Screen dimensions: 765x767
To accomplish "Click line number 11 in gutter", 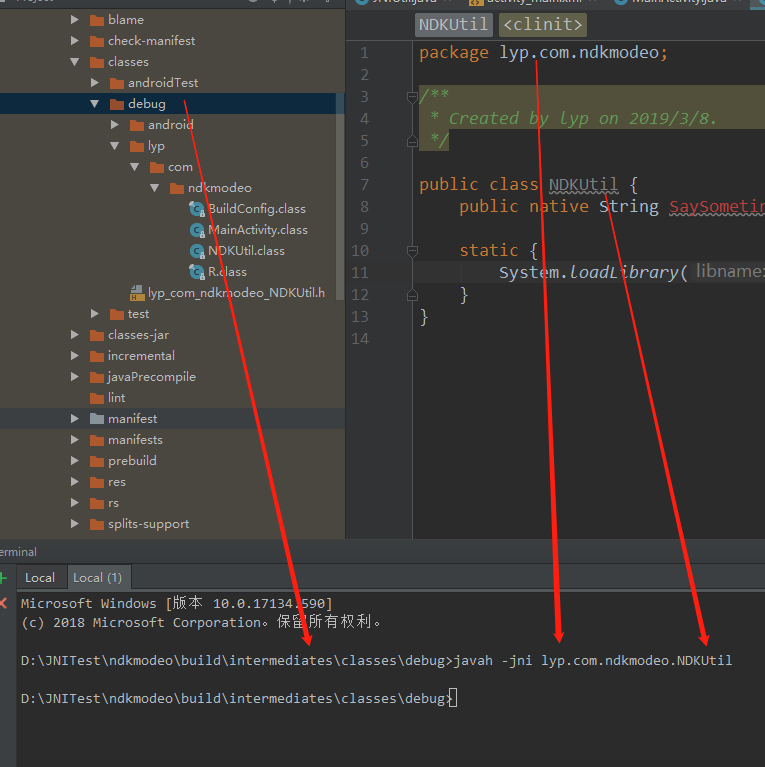I will (x=360, y=273).
